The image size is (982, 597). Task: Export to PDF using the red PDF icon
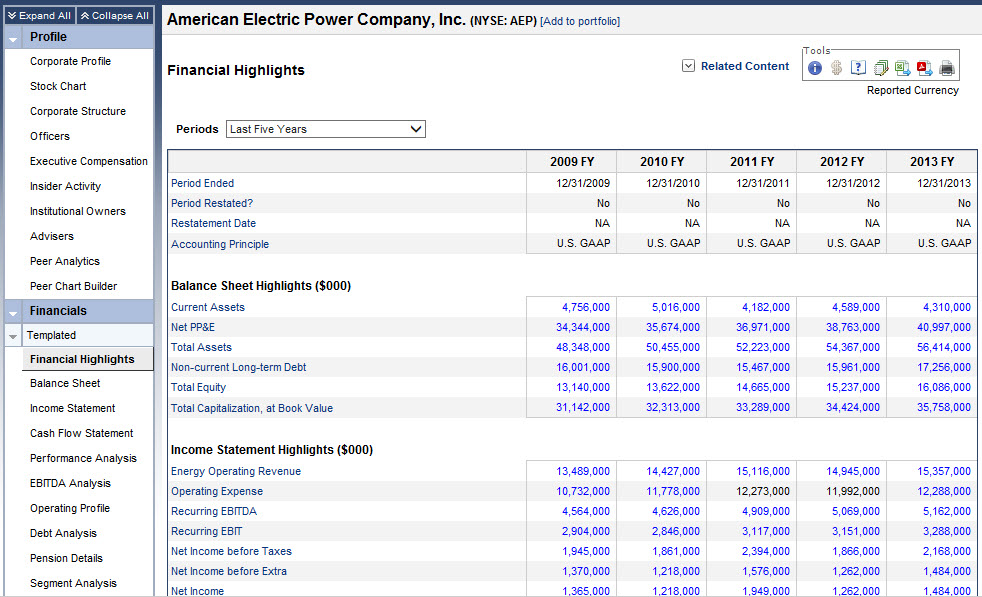click(924, 68)
